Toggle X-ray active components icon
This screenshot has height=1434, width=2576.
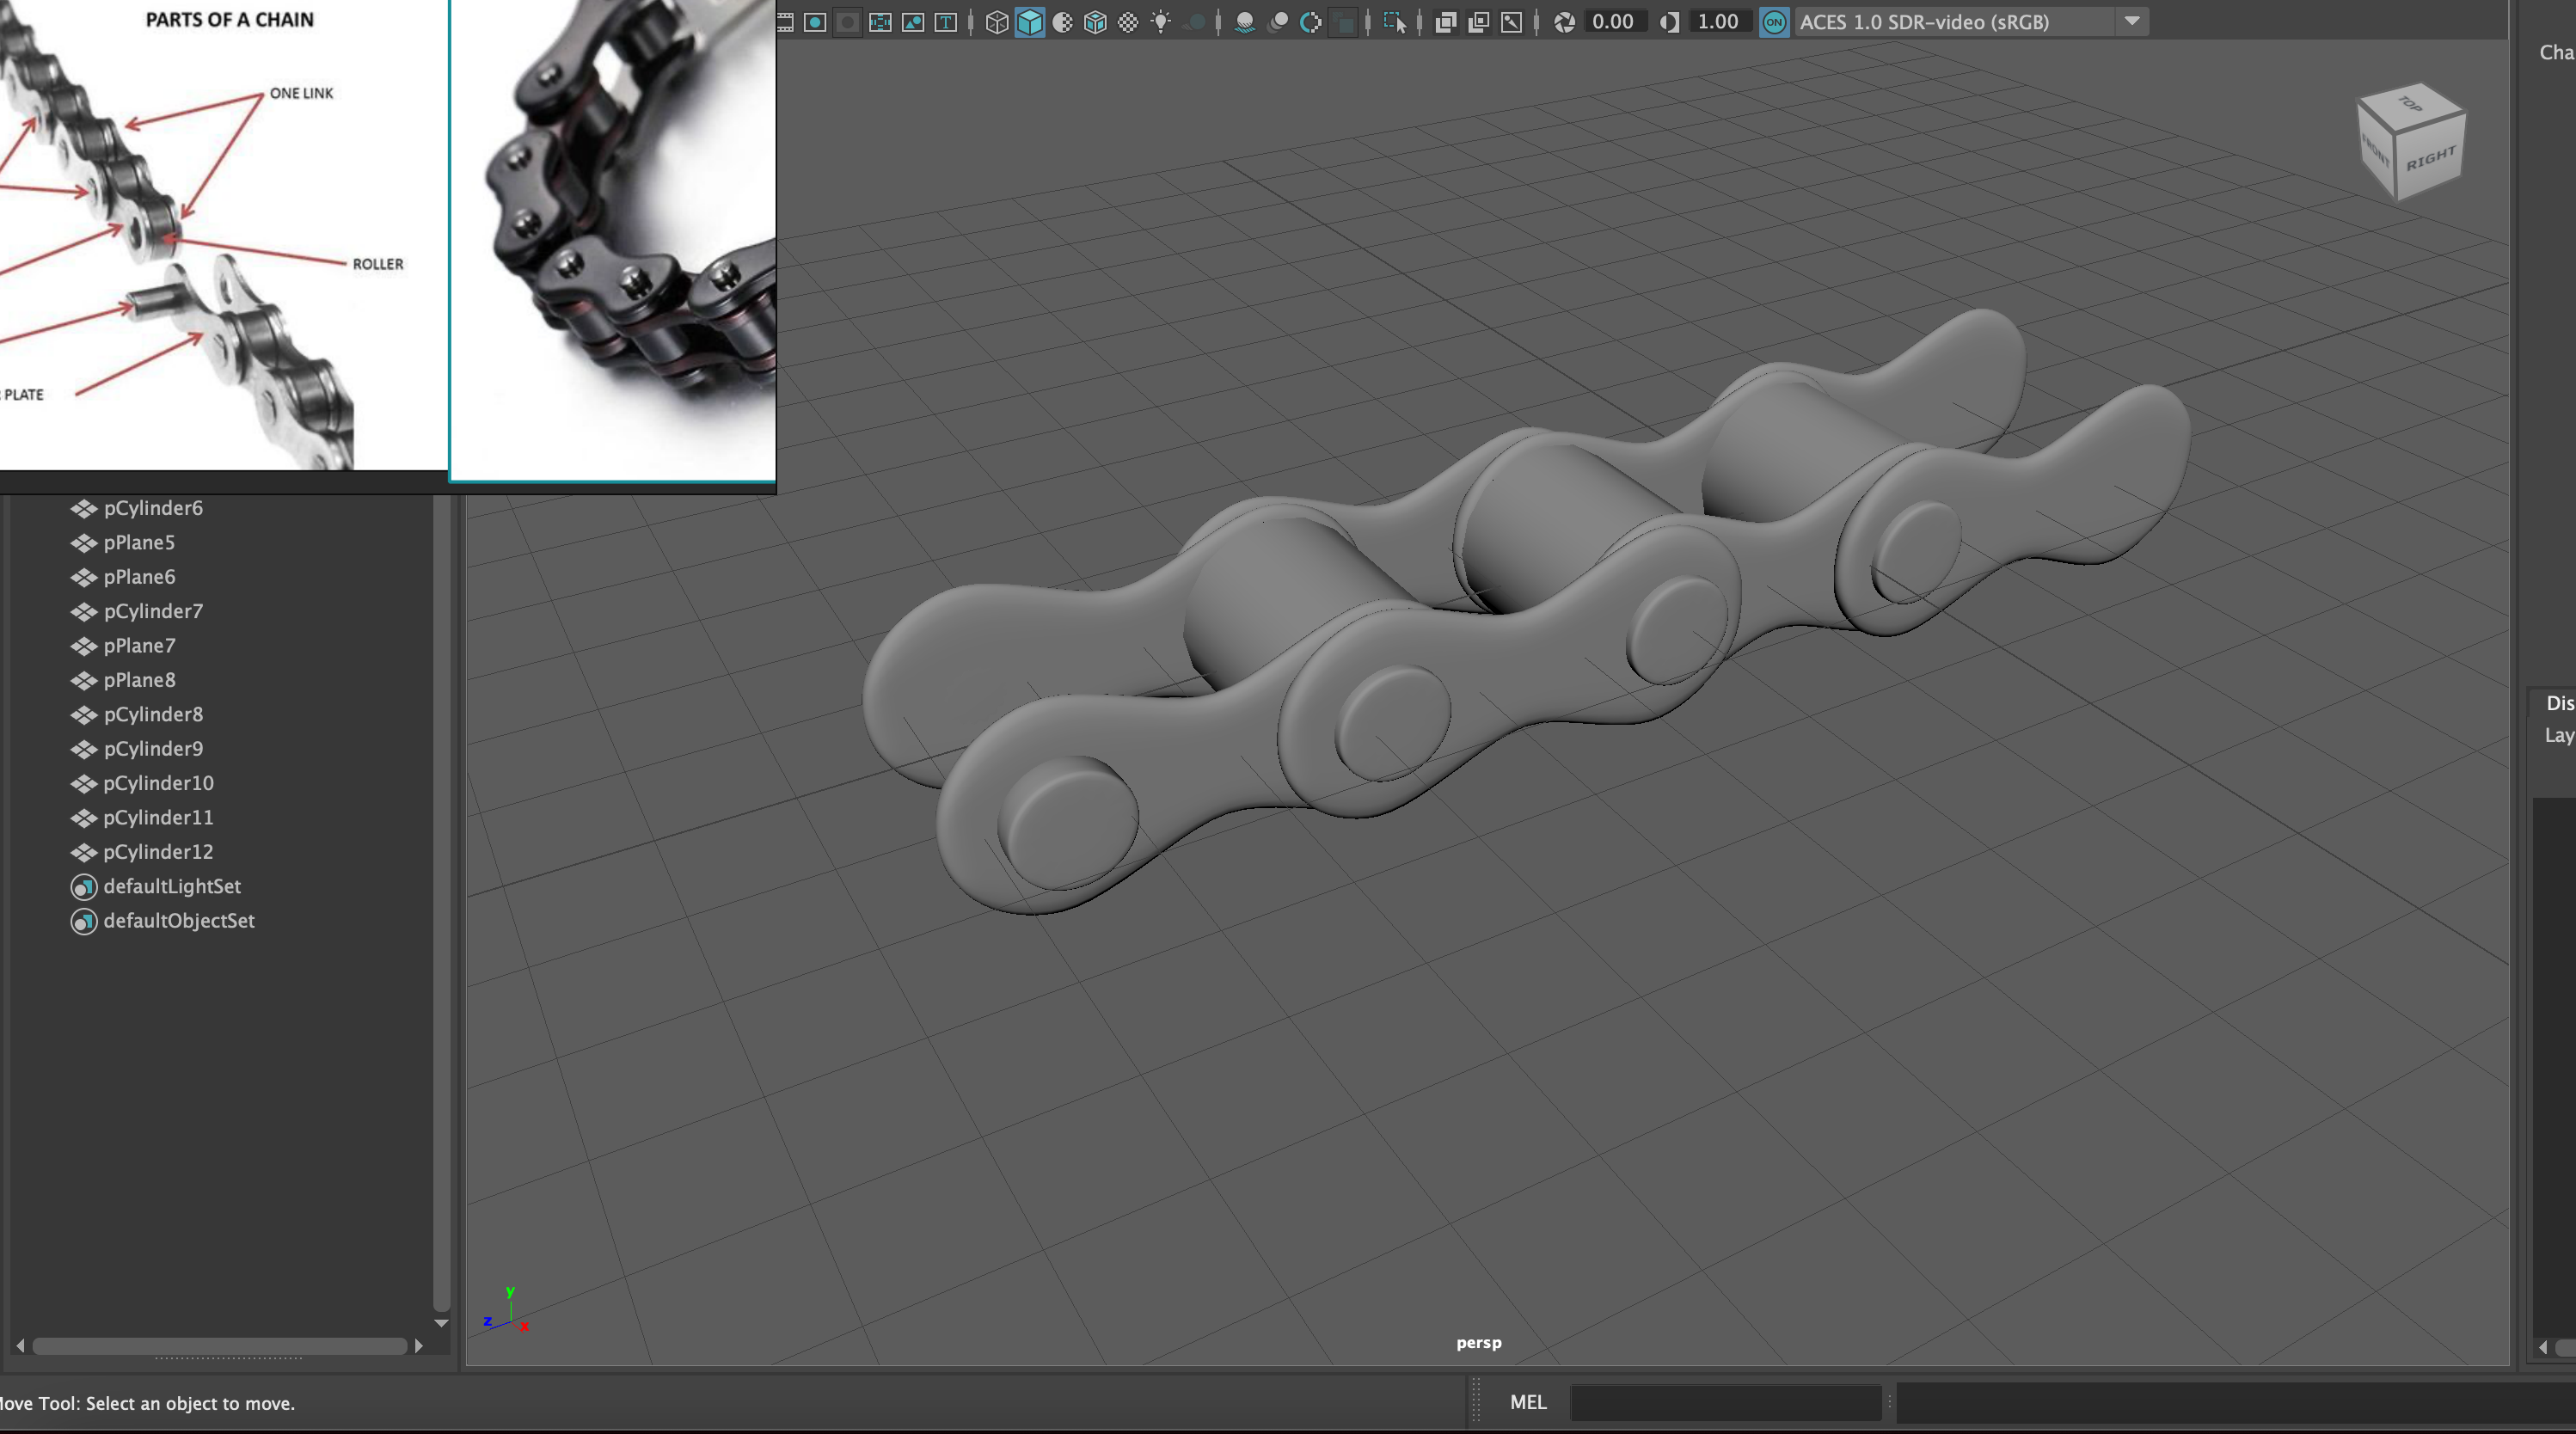(1479, 22)
